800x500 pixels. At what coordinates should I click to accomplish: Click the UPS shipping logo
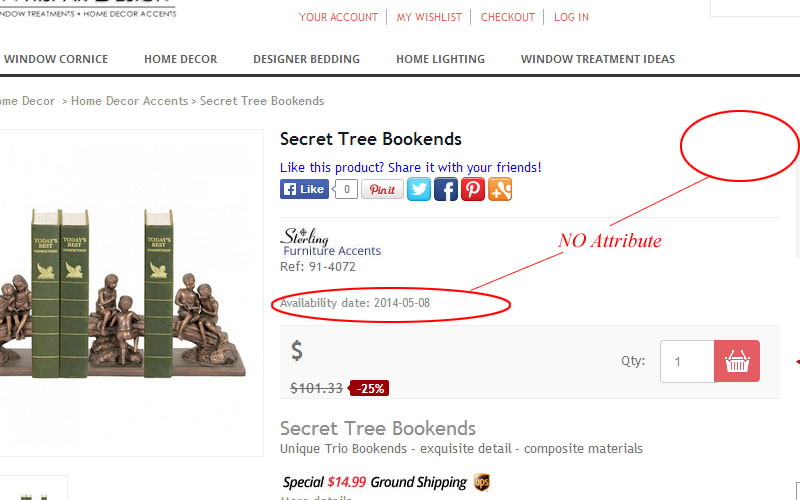click(x=482, y=482)
